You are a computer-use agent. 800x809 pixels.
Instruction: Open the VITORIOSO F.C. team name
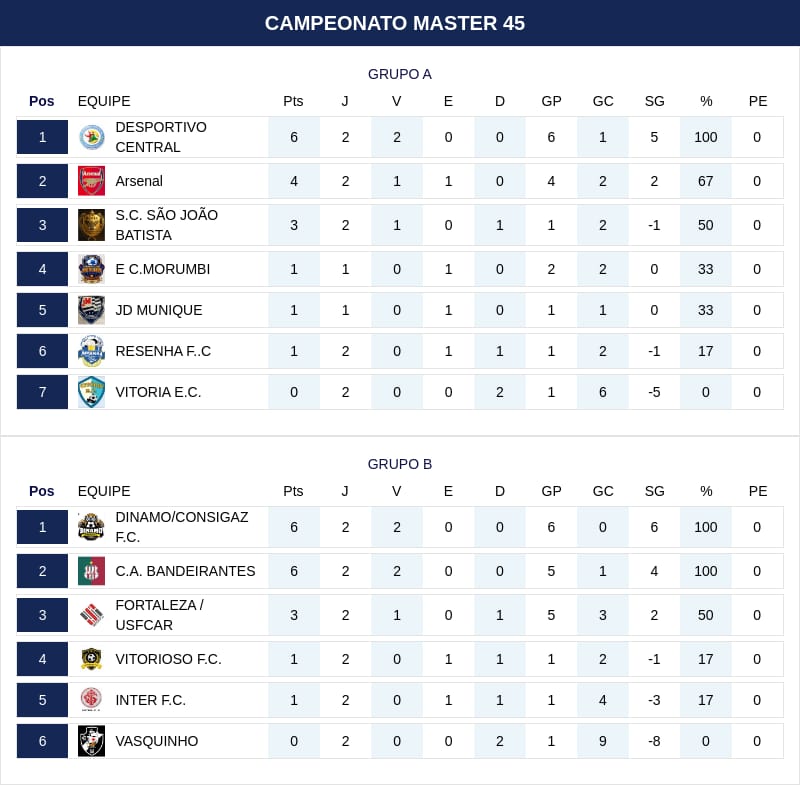tap(168, 659)
